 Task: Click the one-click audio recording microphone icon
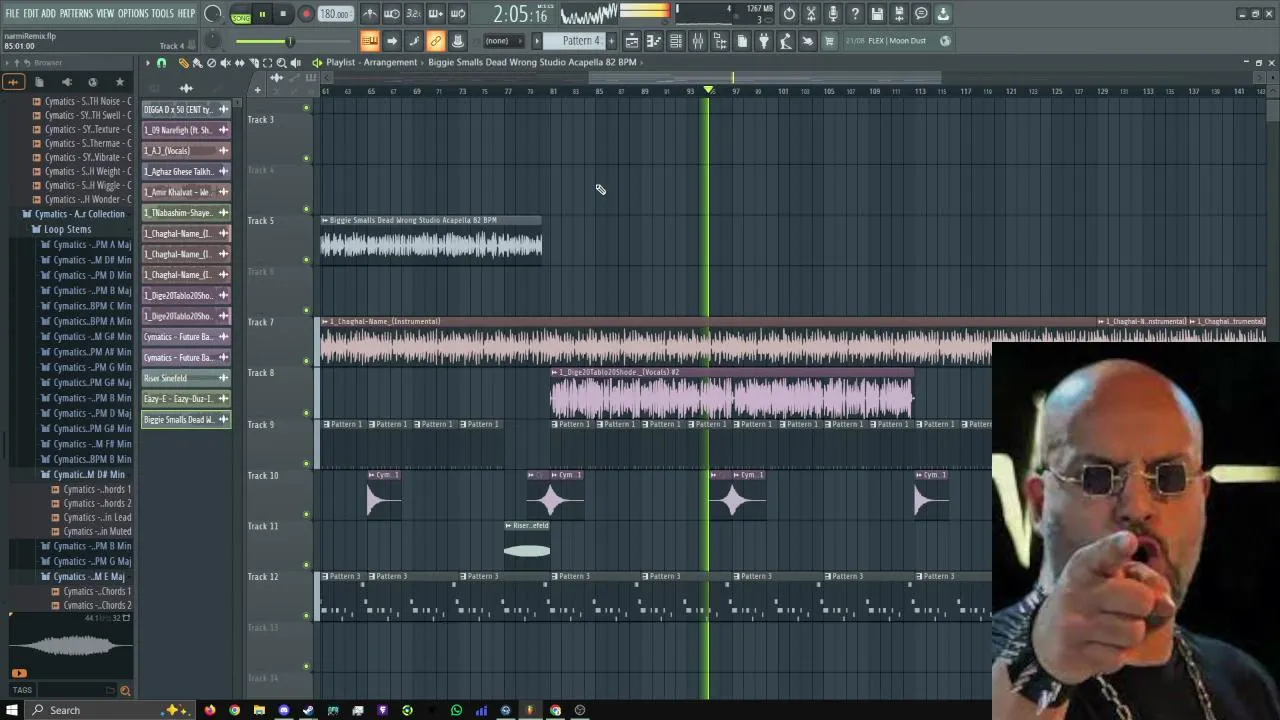tap(833, 14)
